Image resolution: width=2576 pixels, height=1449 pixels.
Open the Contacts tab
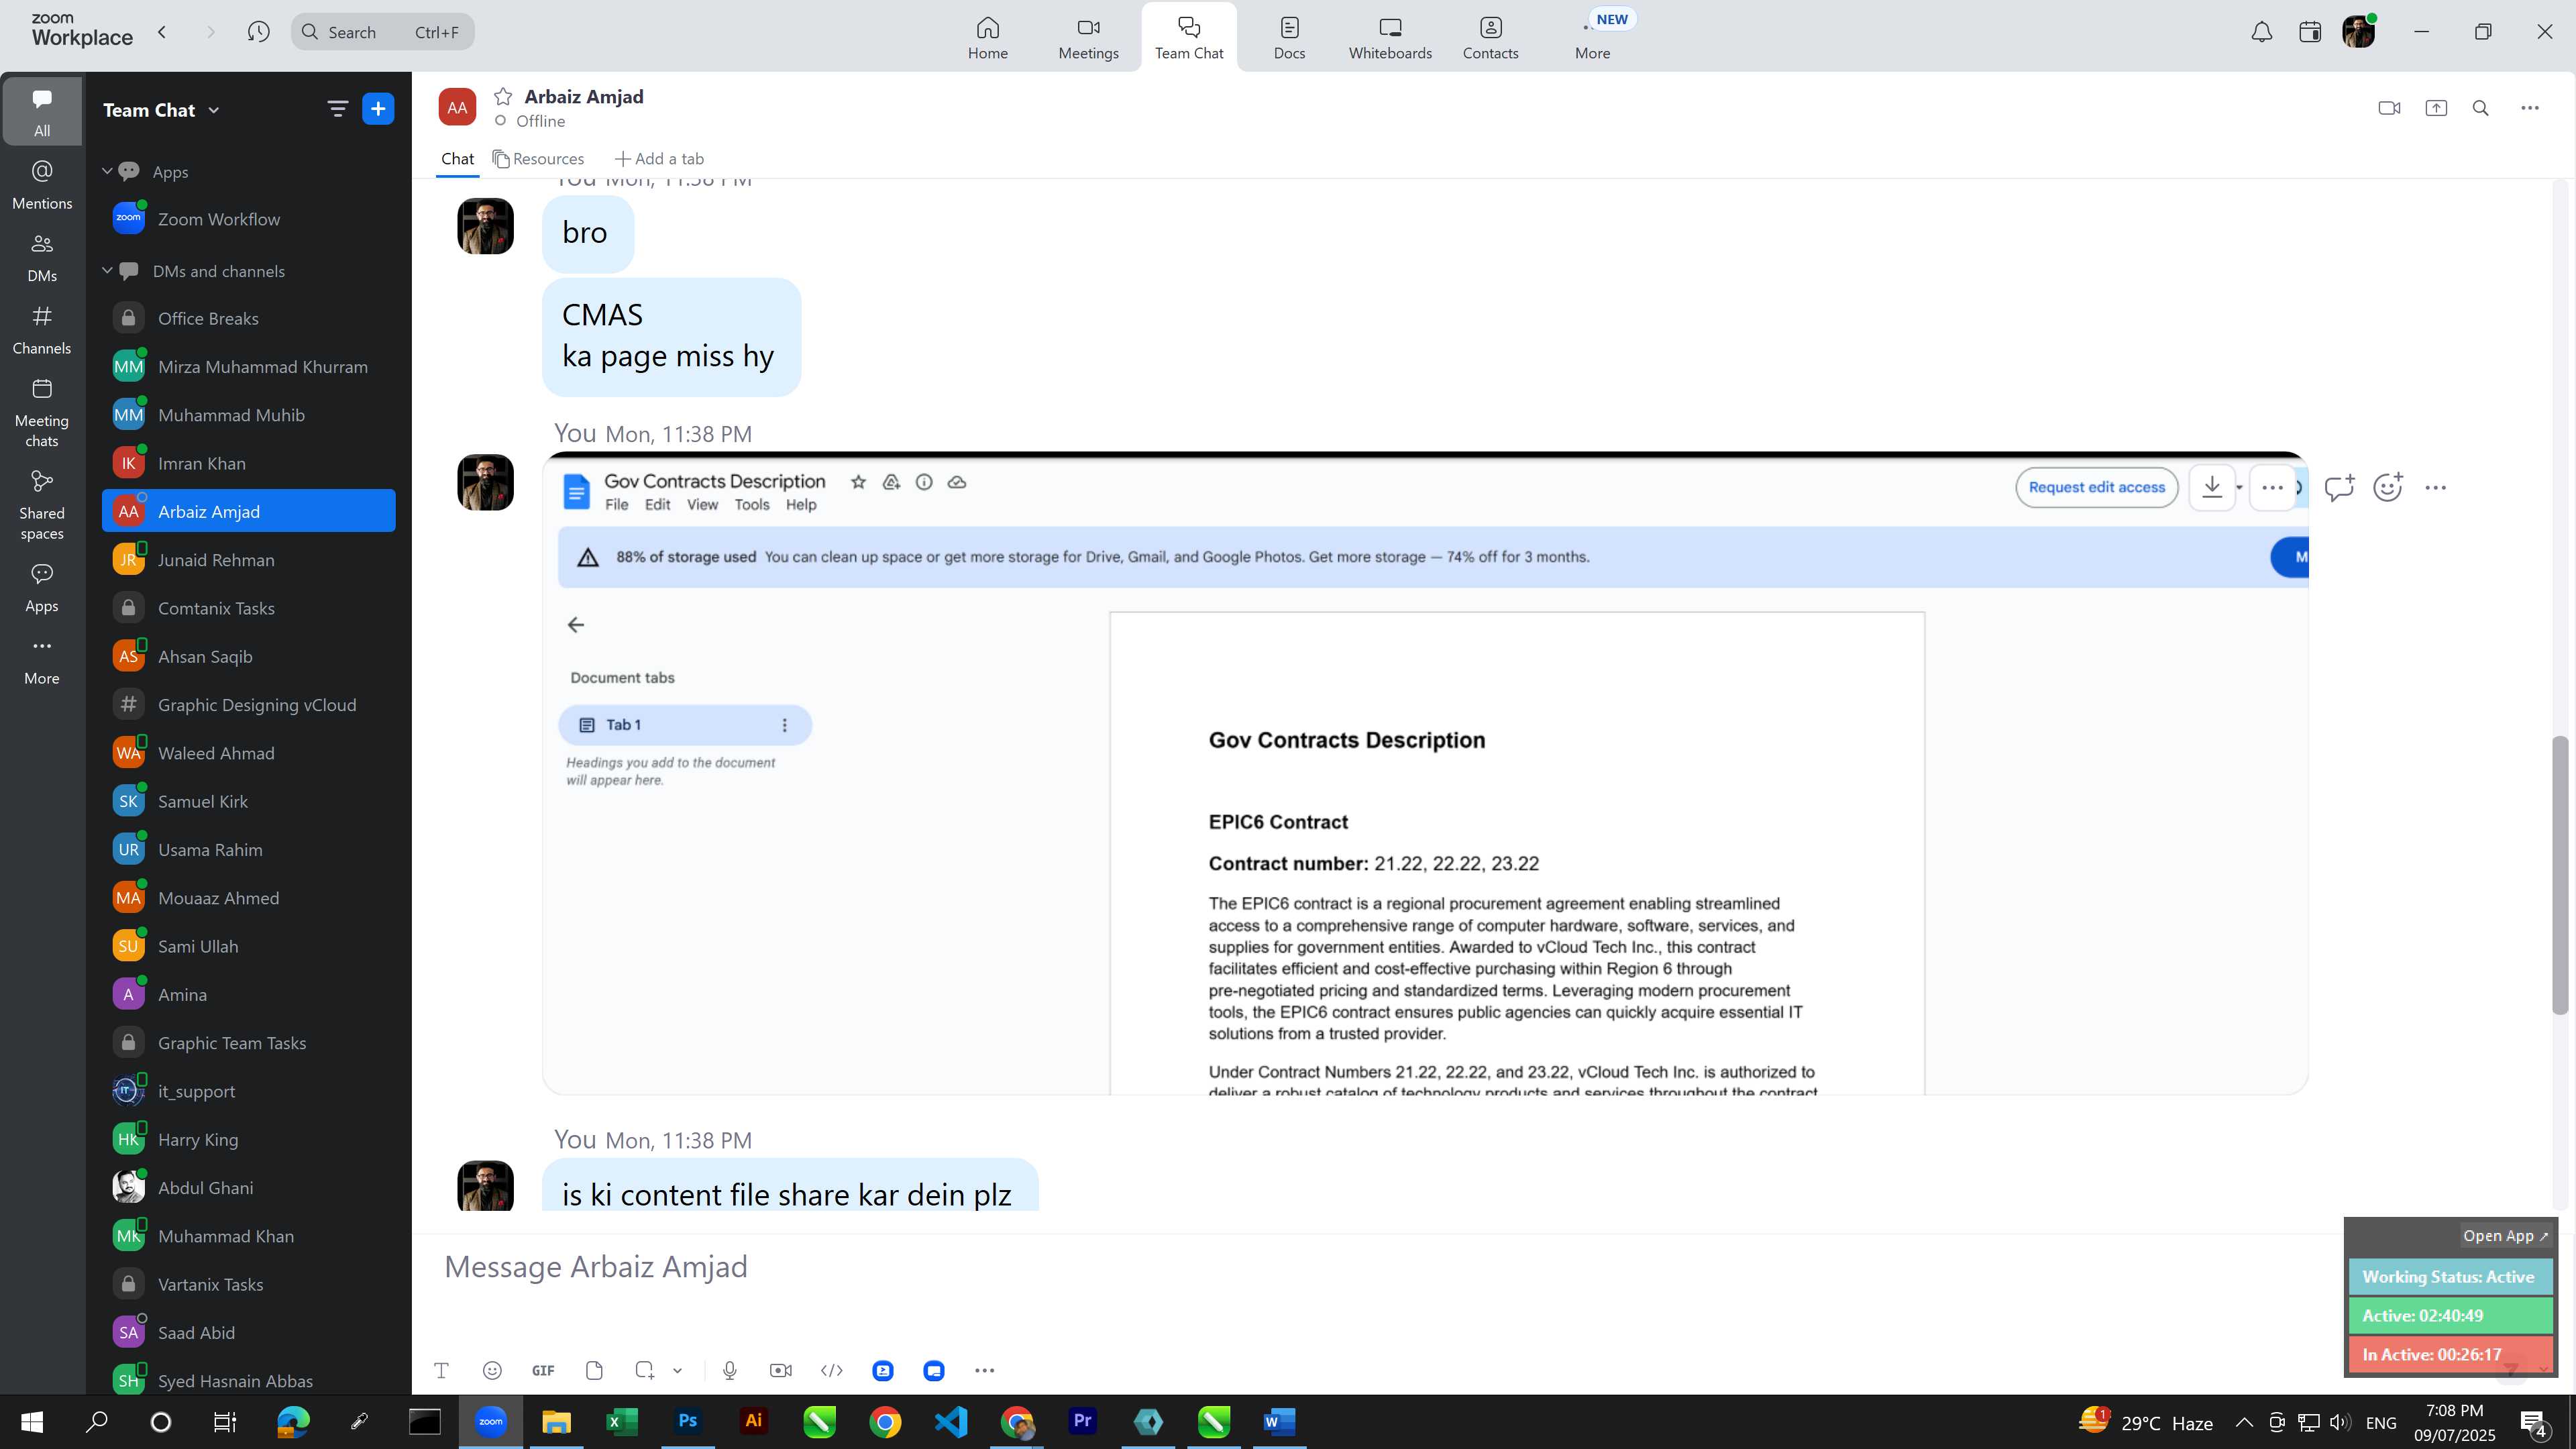click(1490, 38)
